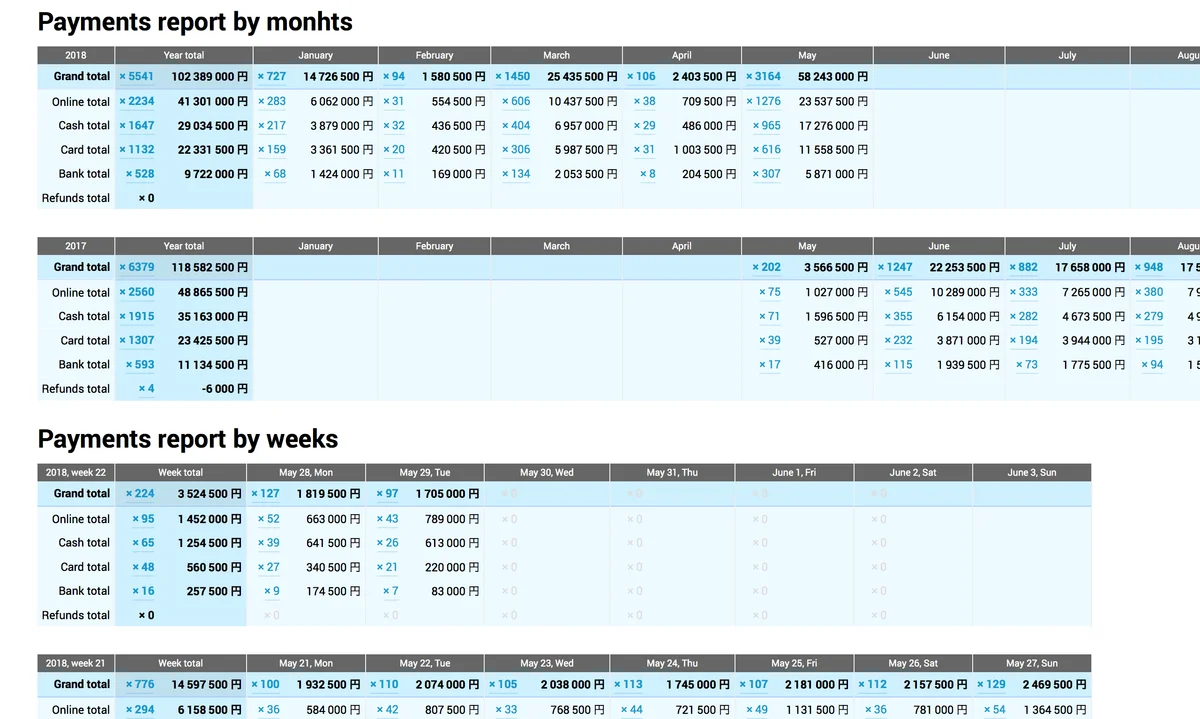Select the 2018 year header cell
Screen dimensions: 1200x719
(74, 55)
